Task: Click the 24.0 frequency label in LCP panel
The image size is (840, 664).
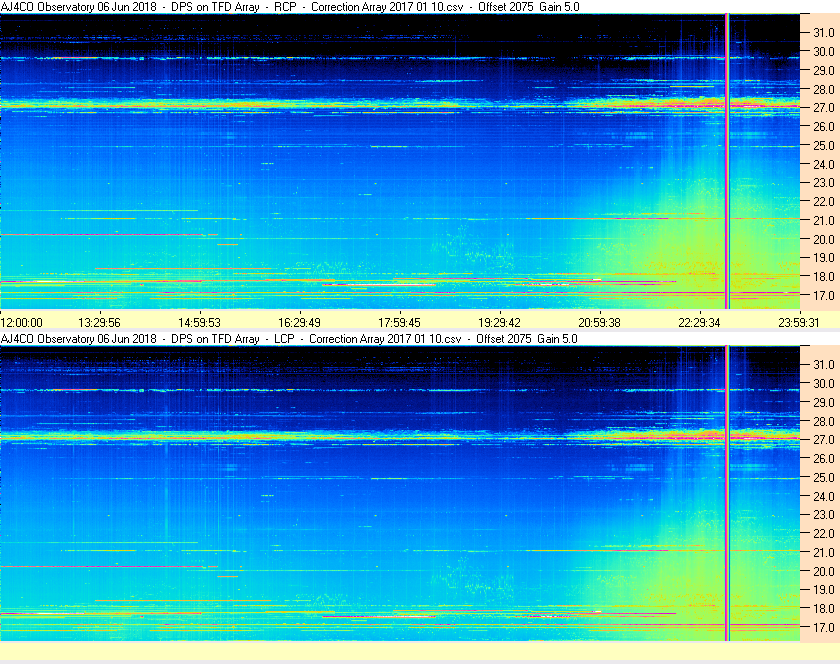Action: click(824, 496)
